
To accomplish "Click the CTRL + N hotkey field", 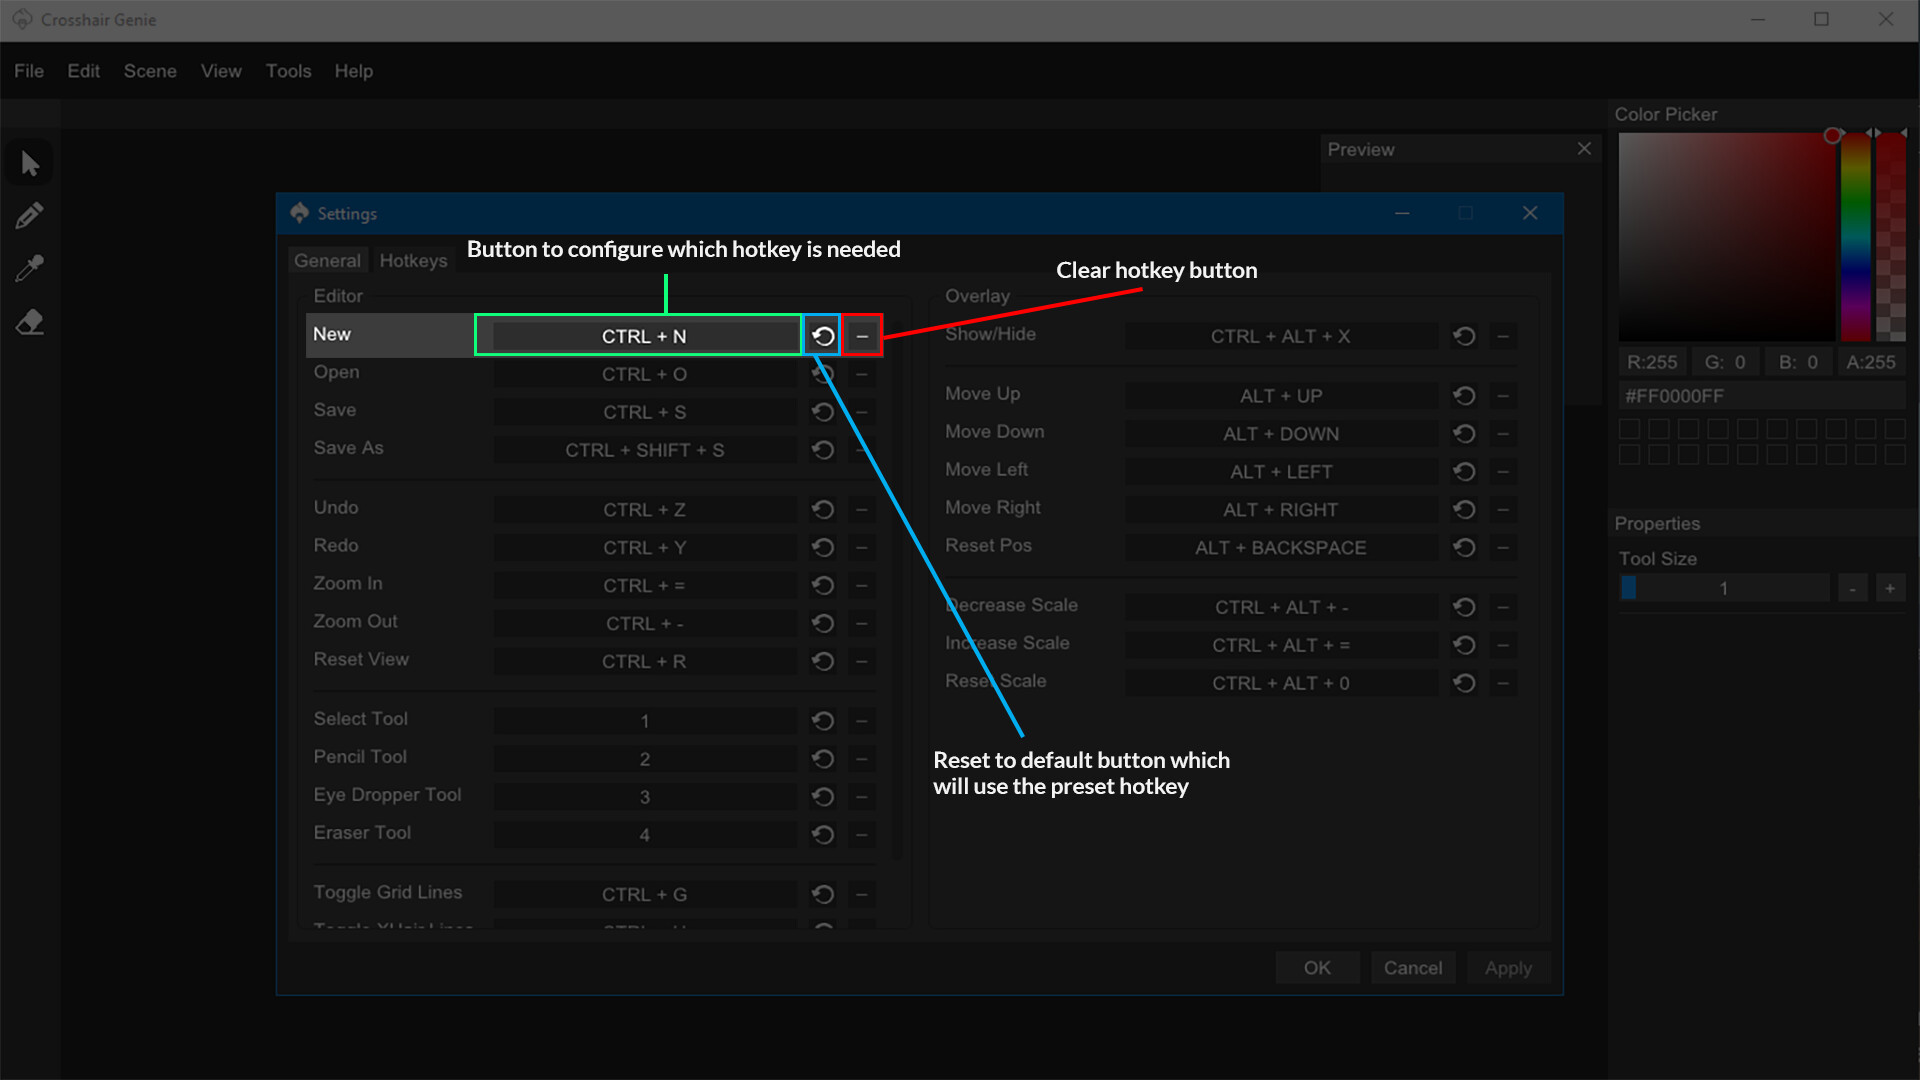I will click(644, 336).
